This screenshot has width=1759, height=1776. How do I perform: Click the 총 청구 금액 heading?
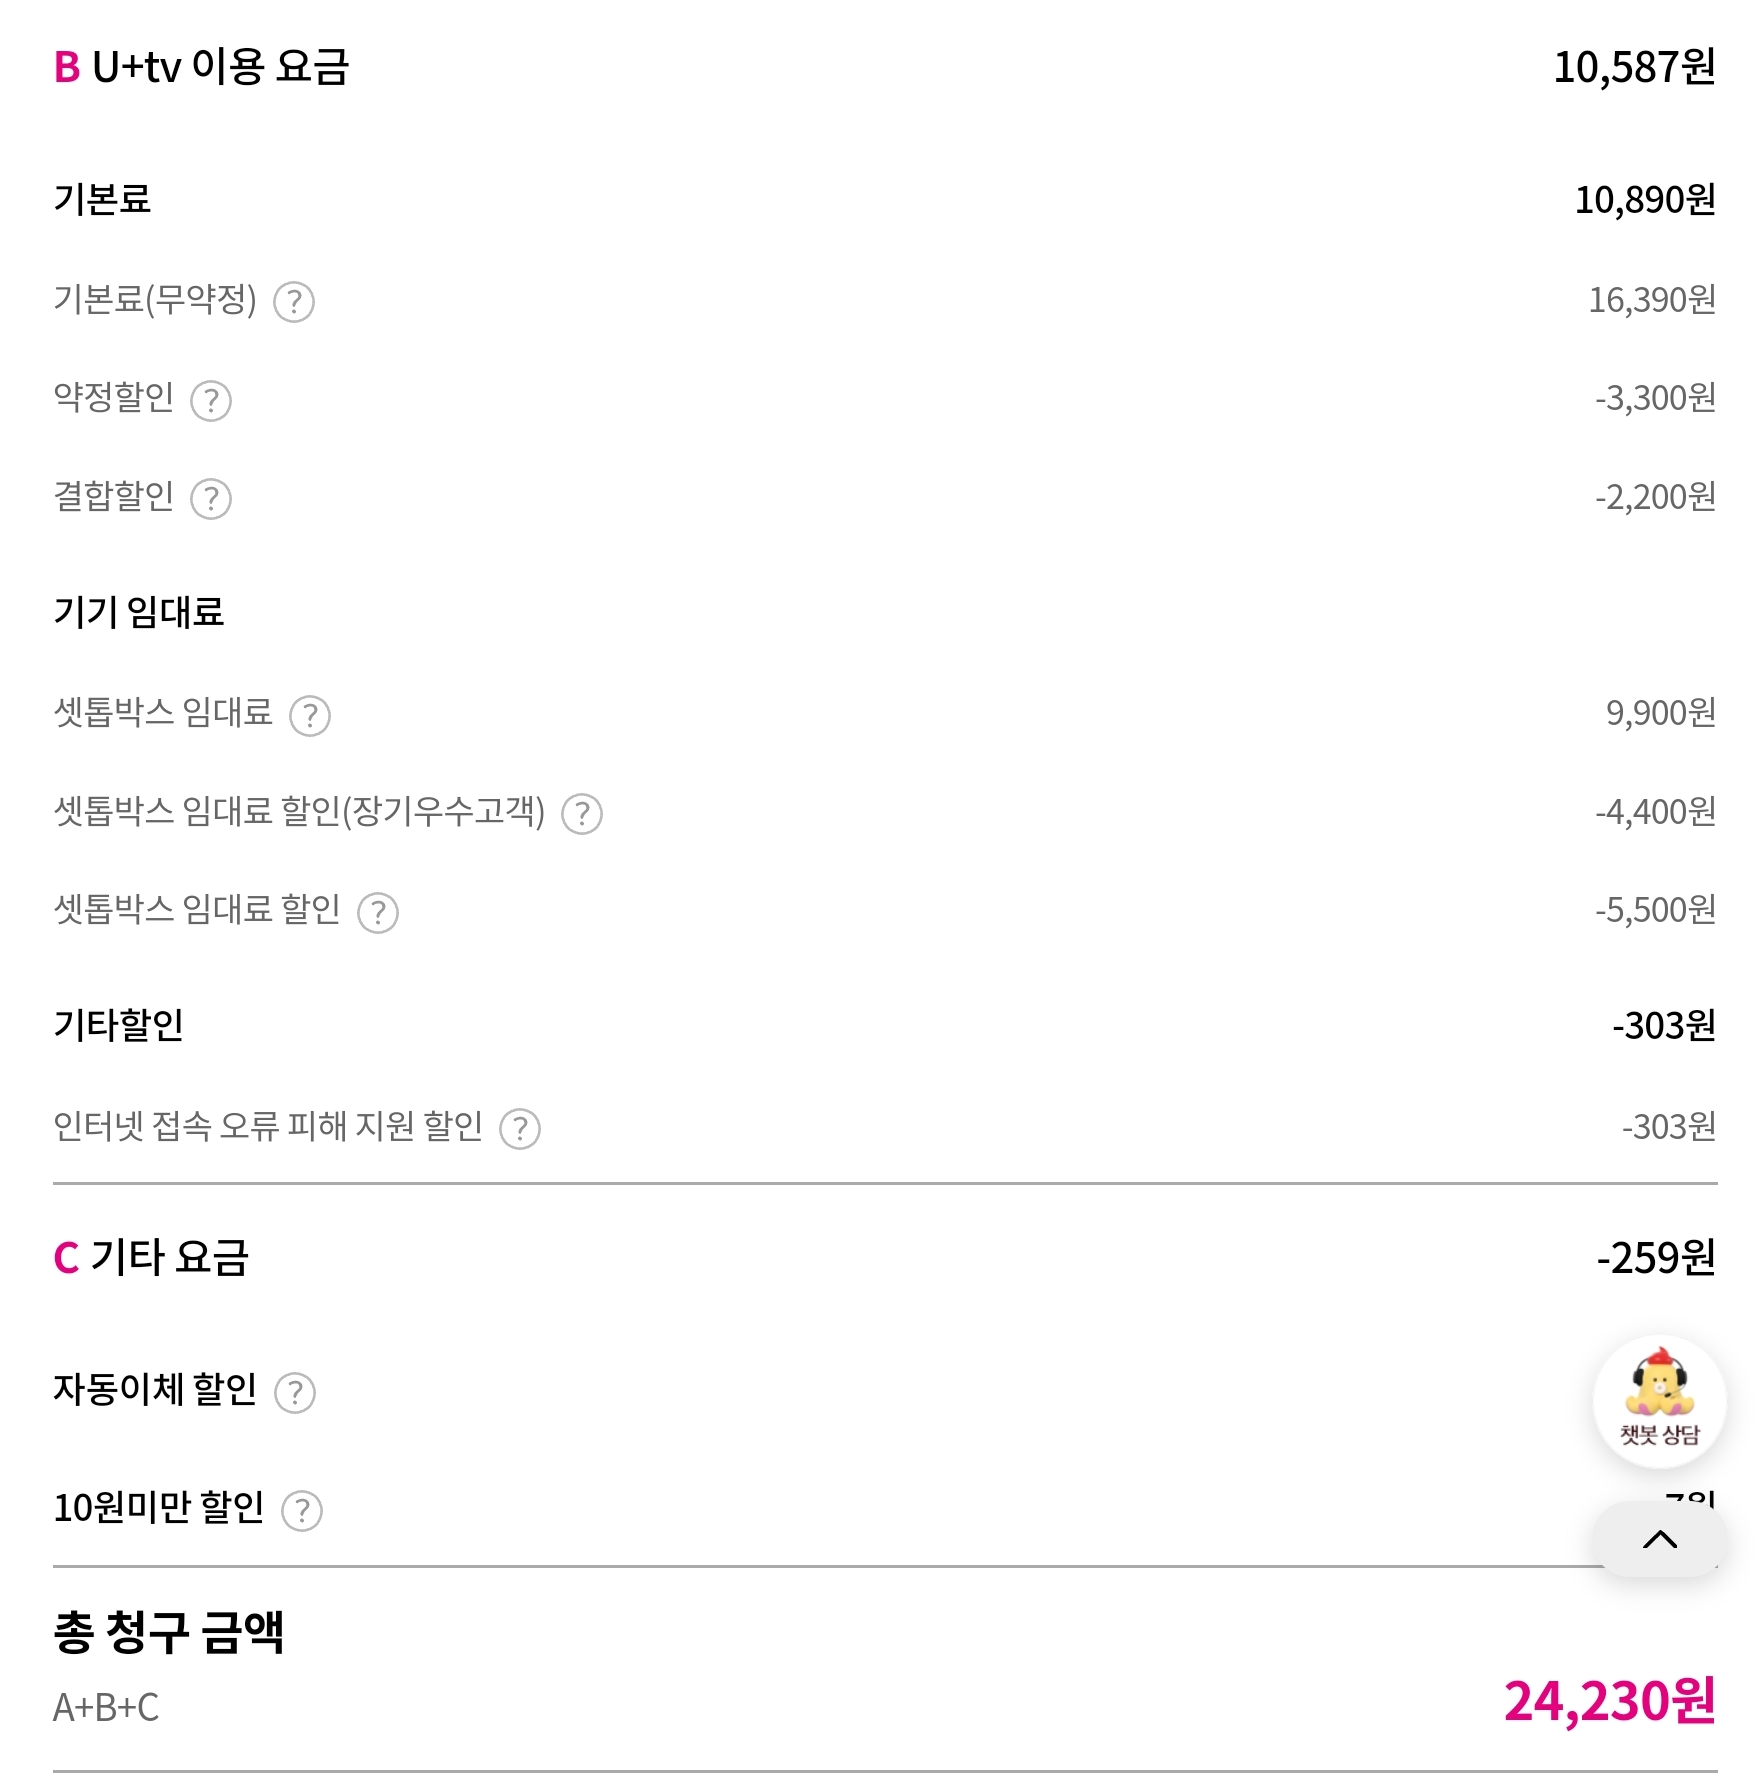click(x=169, y=1632)
